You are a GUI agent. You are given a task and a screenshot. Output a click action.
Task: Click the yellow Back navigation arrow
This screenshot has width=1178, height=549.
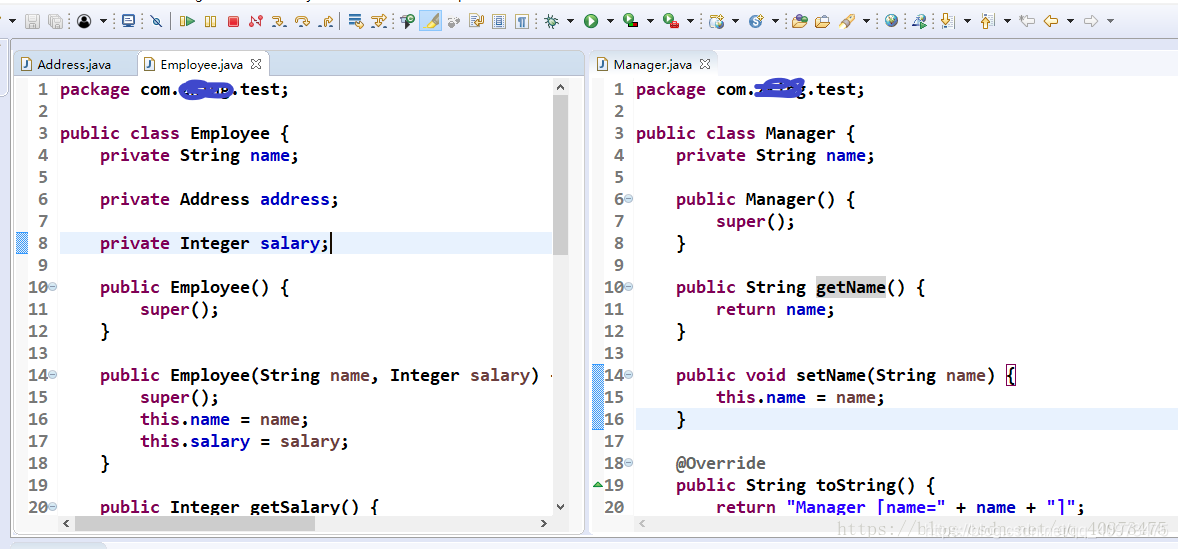click(x=1050, y=22)
